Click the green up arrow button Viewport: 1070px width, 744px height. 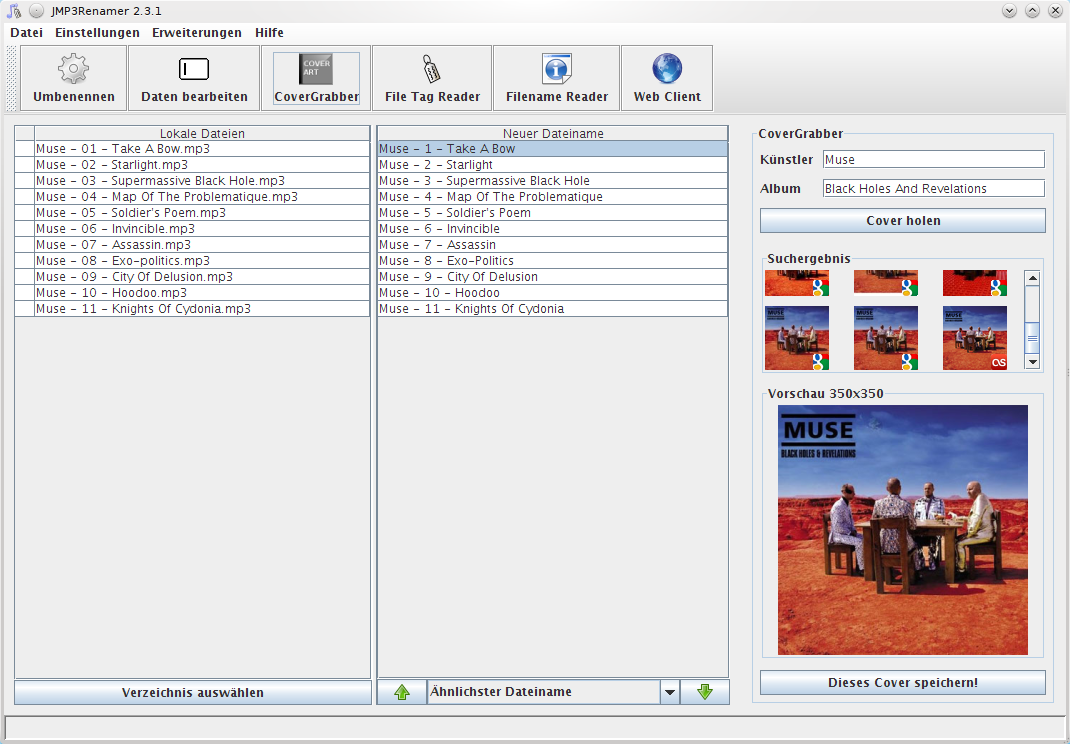[402, 692]
